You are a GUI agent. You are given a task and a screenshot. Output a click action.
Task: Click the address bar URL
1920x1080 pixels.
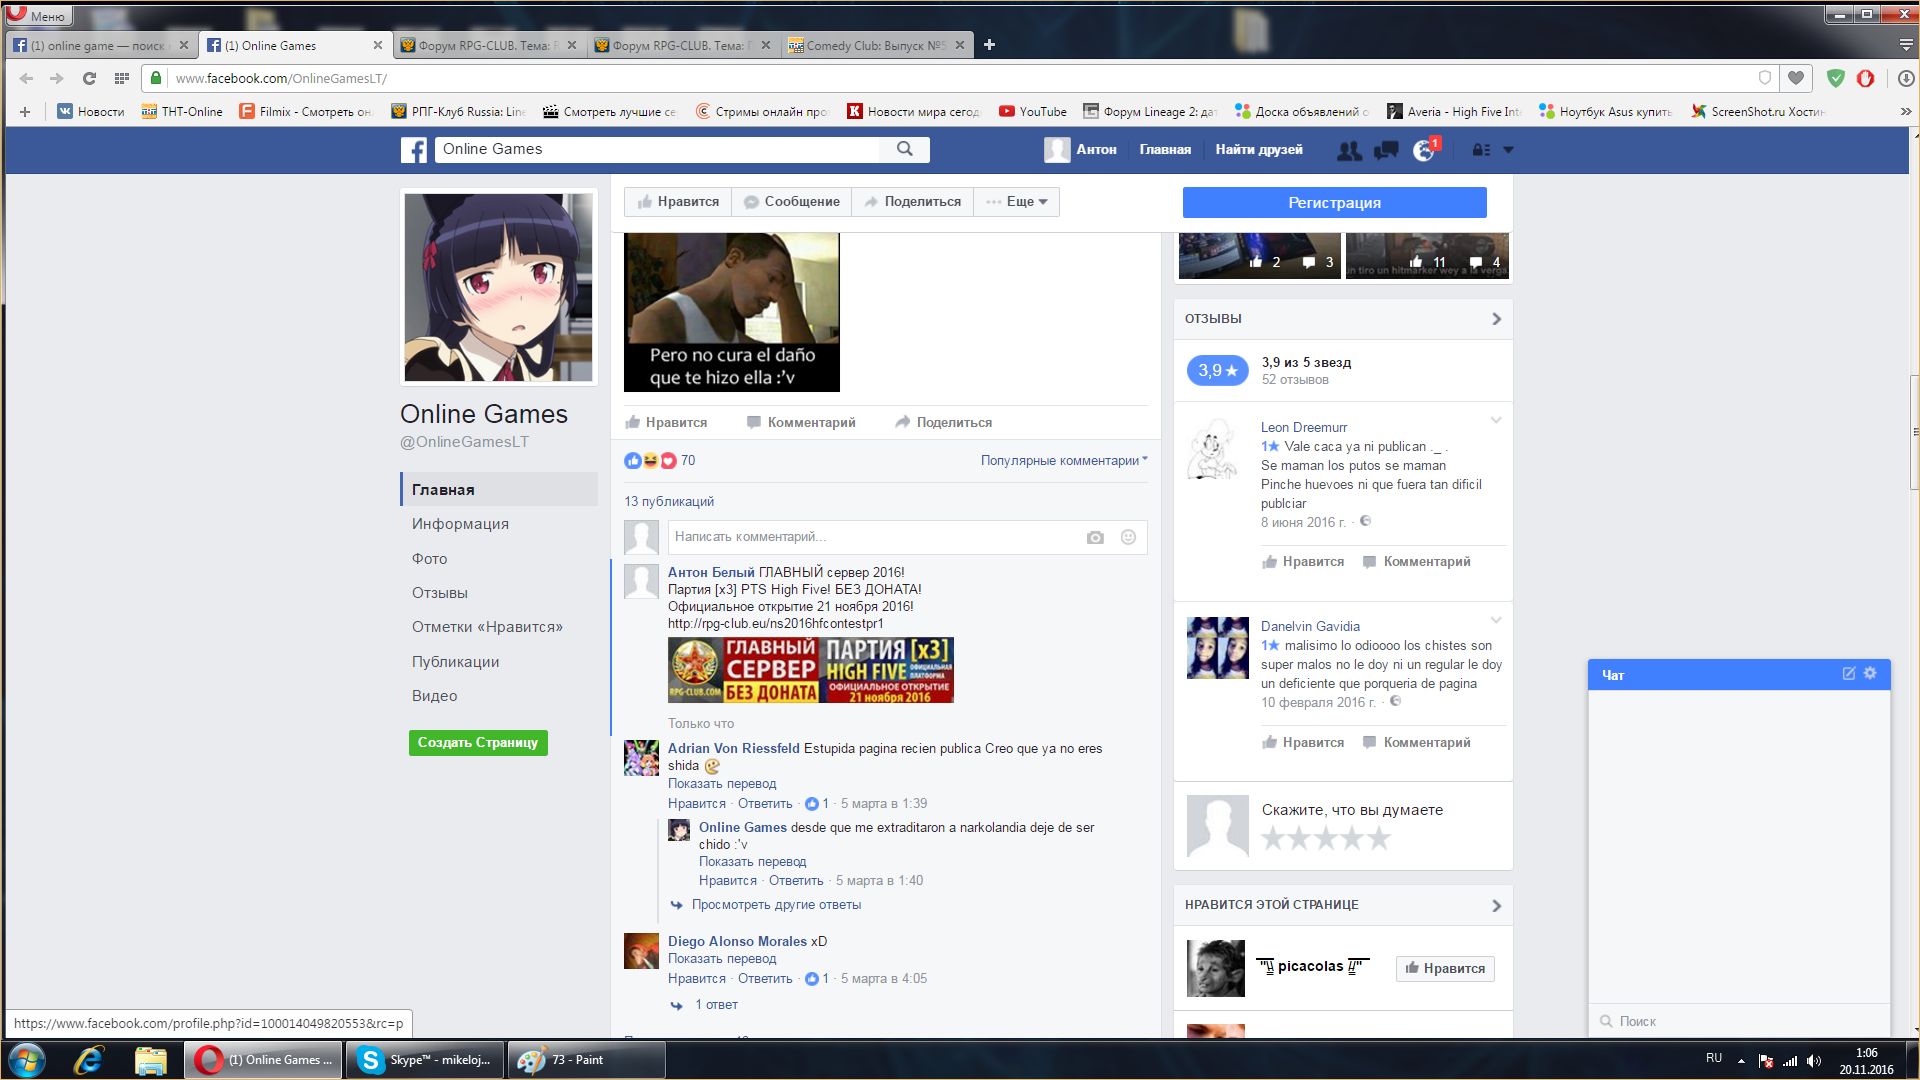tap(281, 78)
